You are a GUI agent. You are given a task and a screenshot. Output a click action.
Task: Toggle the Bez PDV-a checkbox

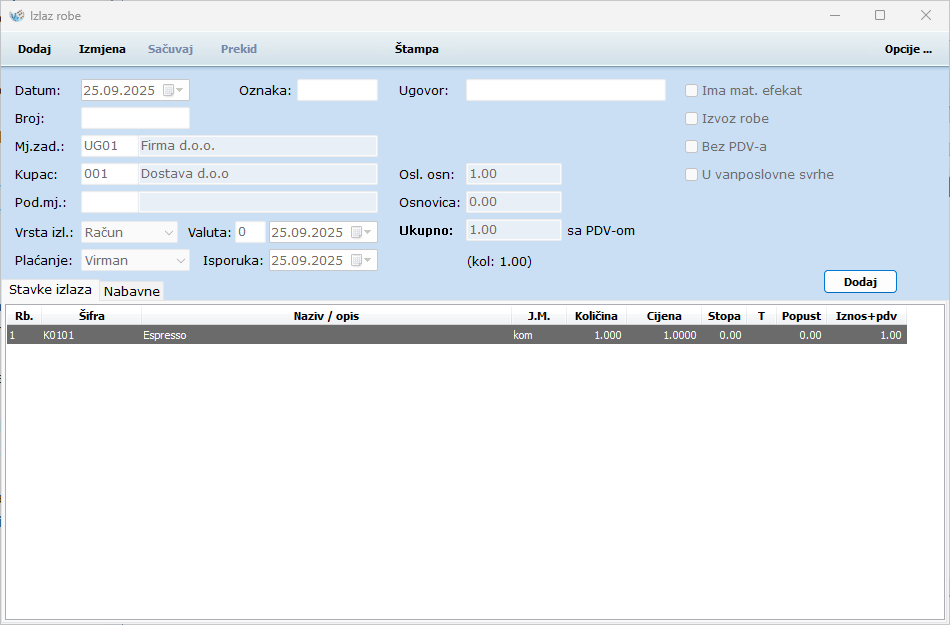(x=691, y=146)
